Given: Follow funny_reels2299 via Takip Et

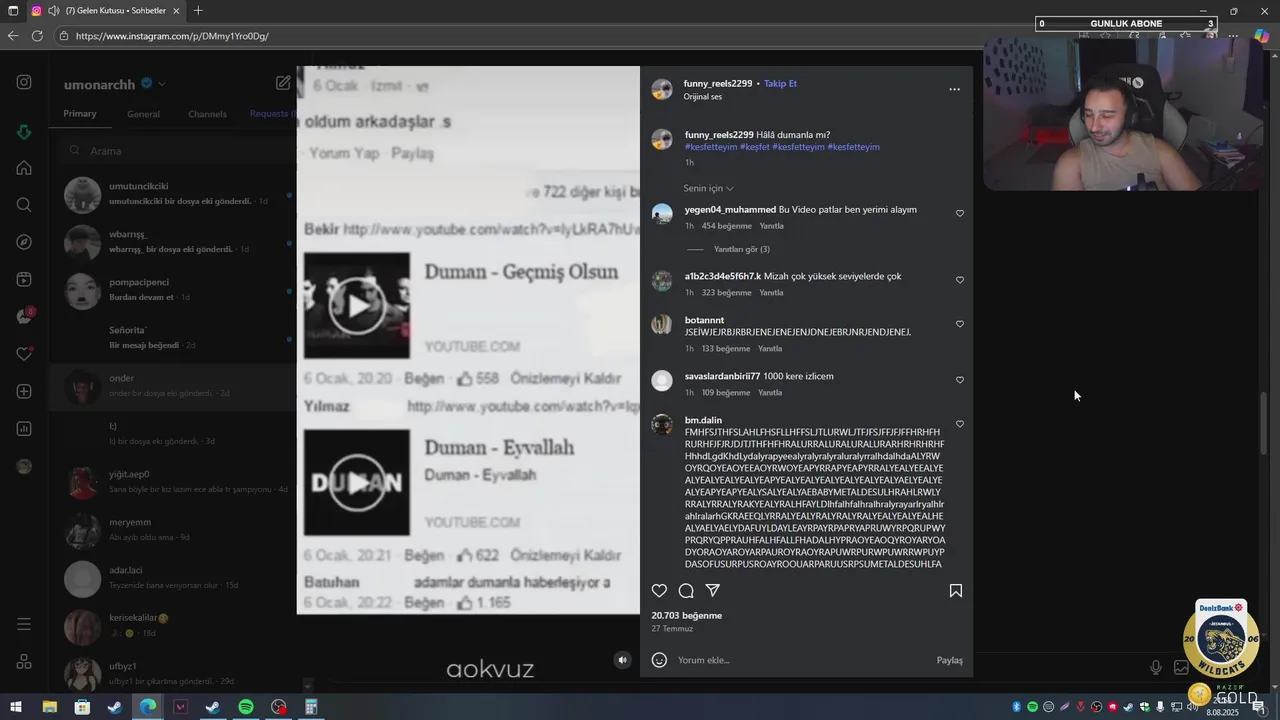Looking at the screenshot, I should [x=780, y=83].
